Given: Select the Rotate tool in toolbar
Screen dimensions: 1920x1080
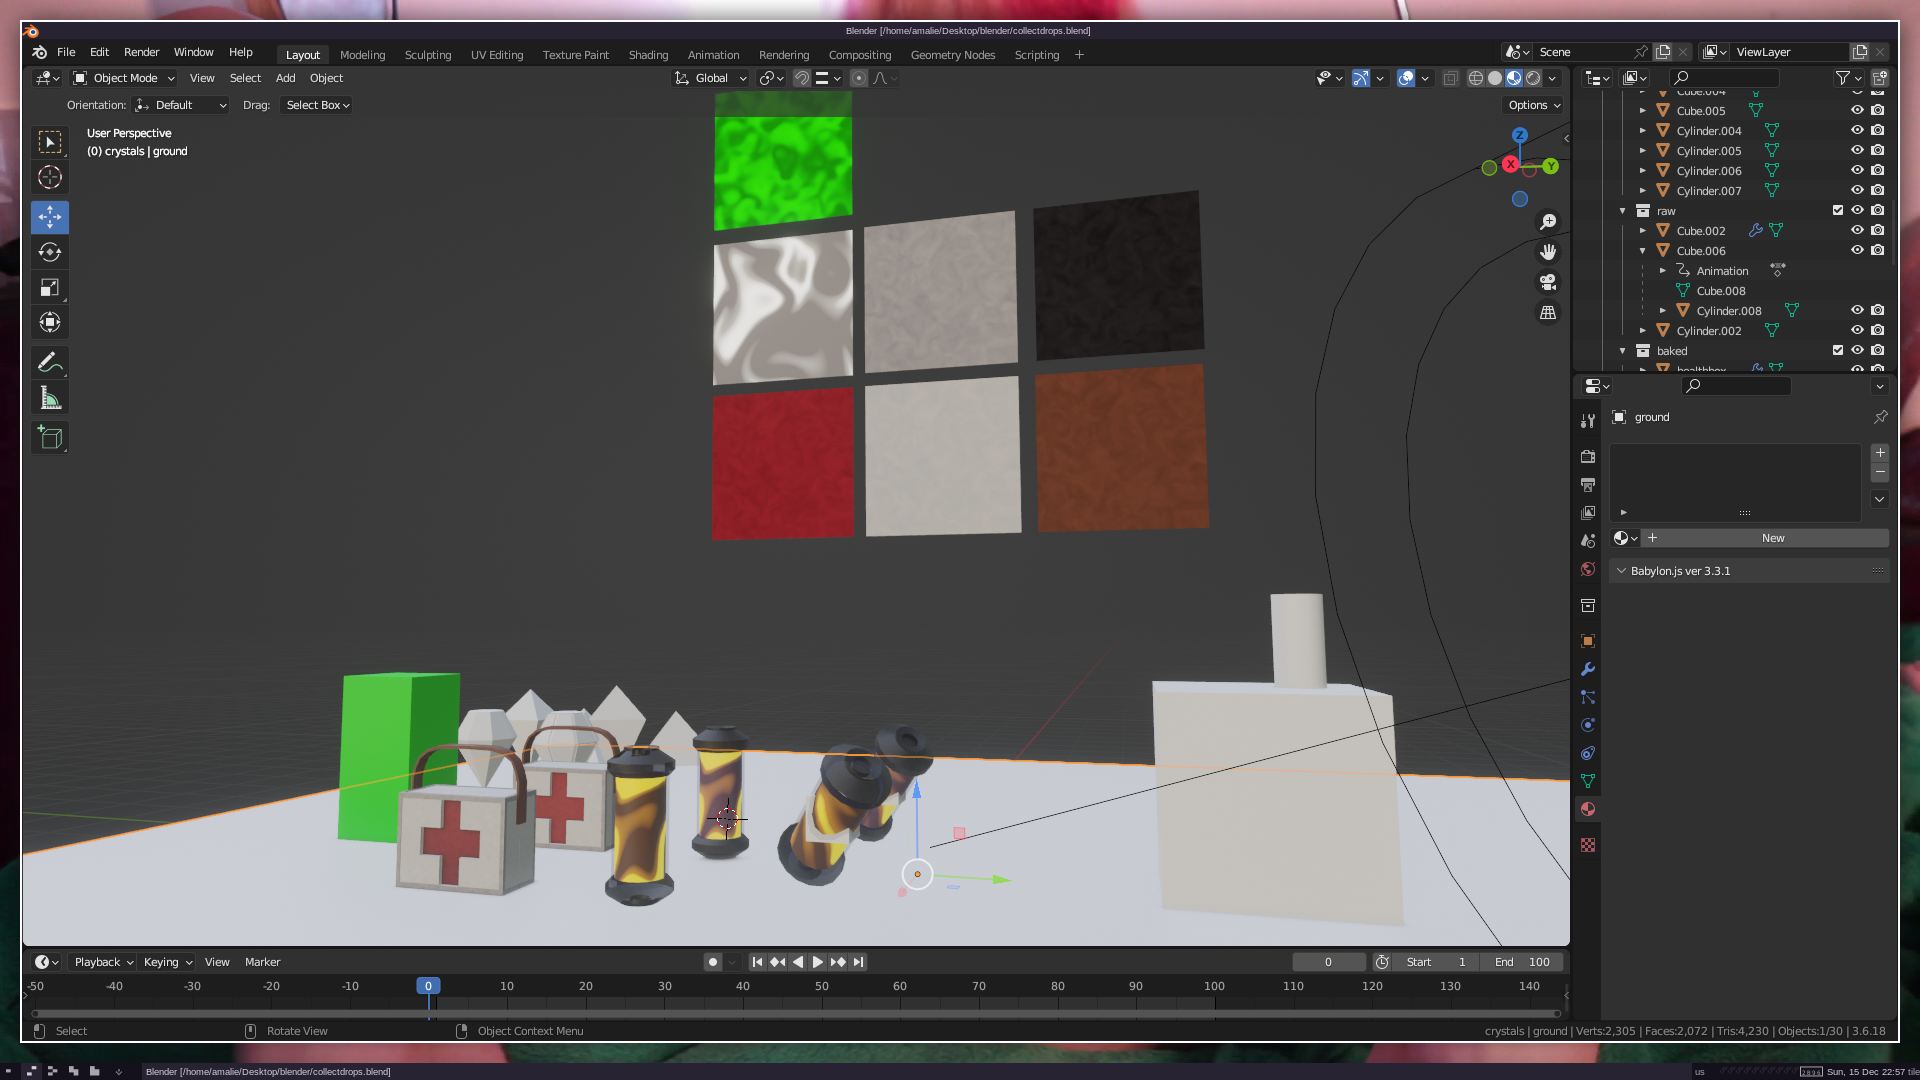Looking at the screenshot, I should pyautogui.click(x=50, y=252).
